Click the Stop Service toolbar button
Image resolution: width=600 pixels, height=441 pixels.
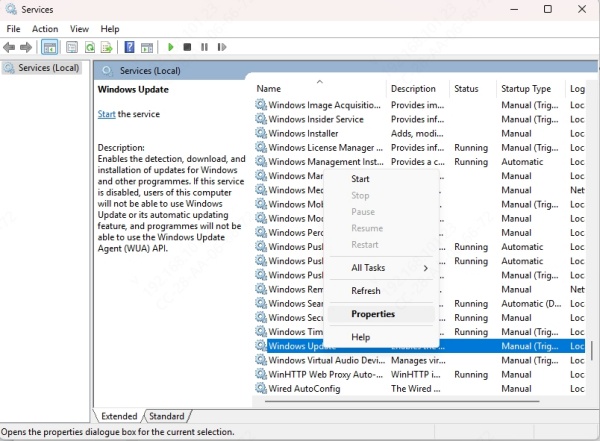click(x=187, y=47)
